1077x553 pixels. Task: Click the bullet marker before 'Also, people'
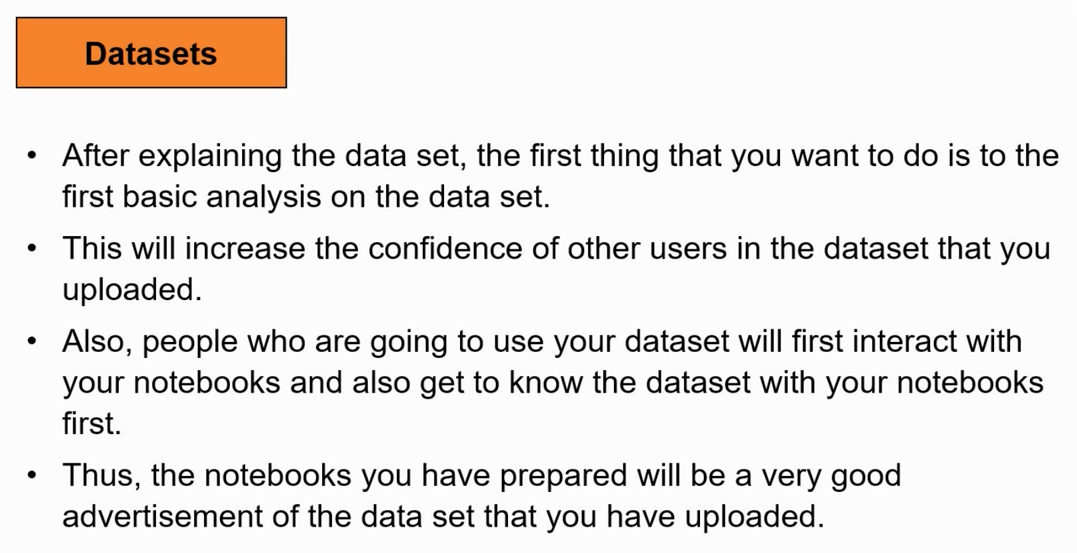click(x=33, y=341)
